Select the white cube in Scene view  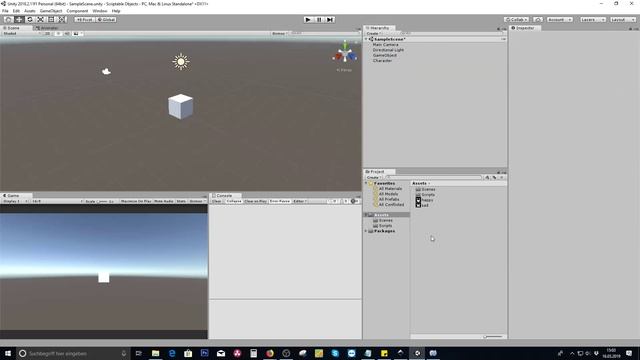click(180, 107)
